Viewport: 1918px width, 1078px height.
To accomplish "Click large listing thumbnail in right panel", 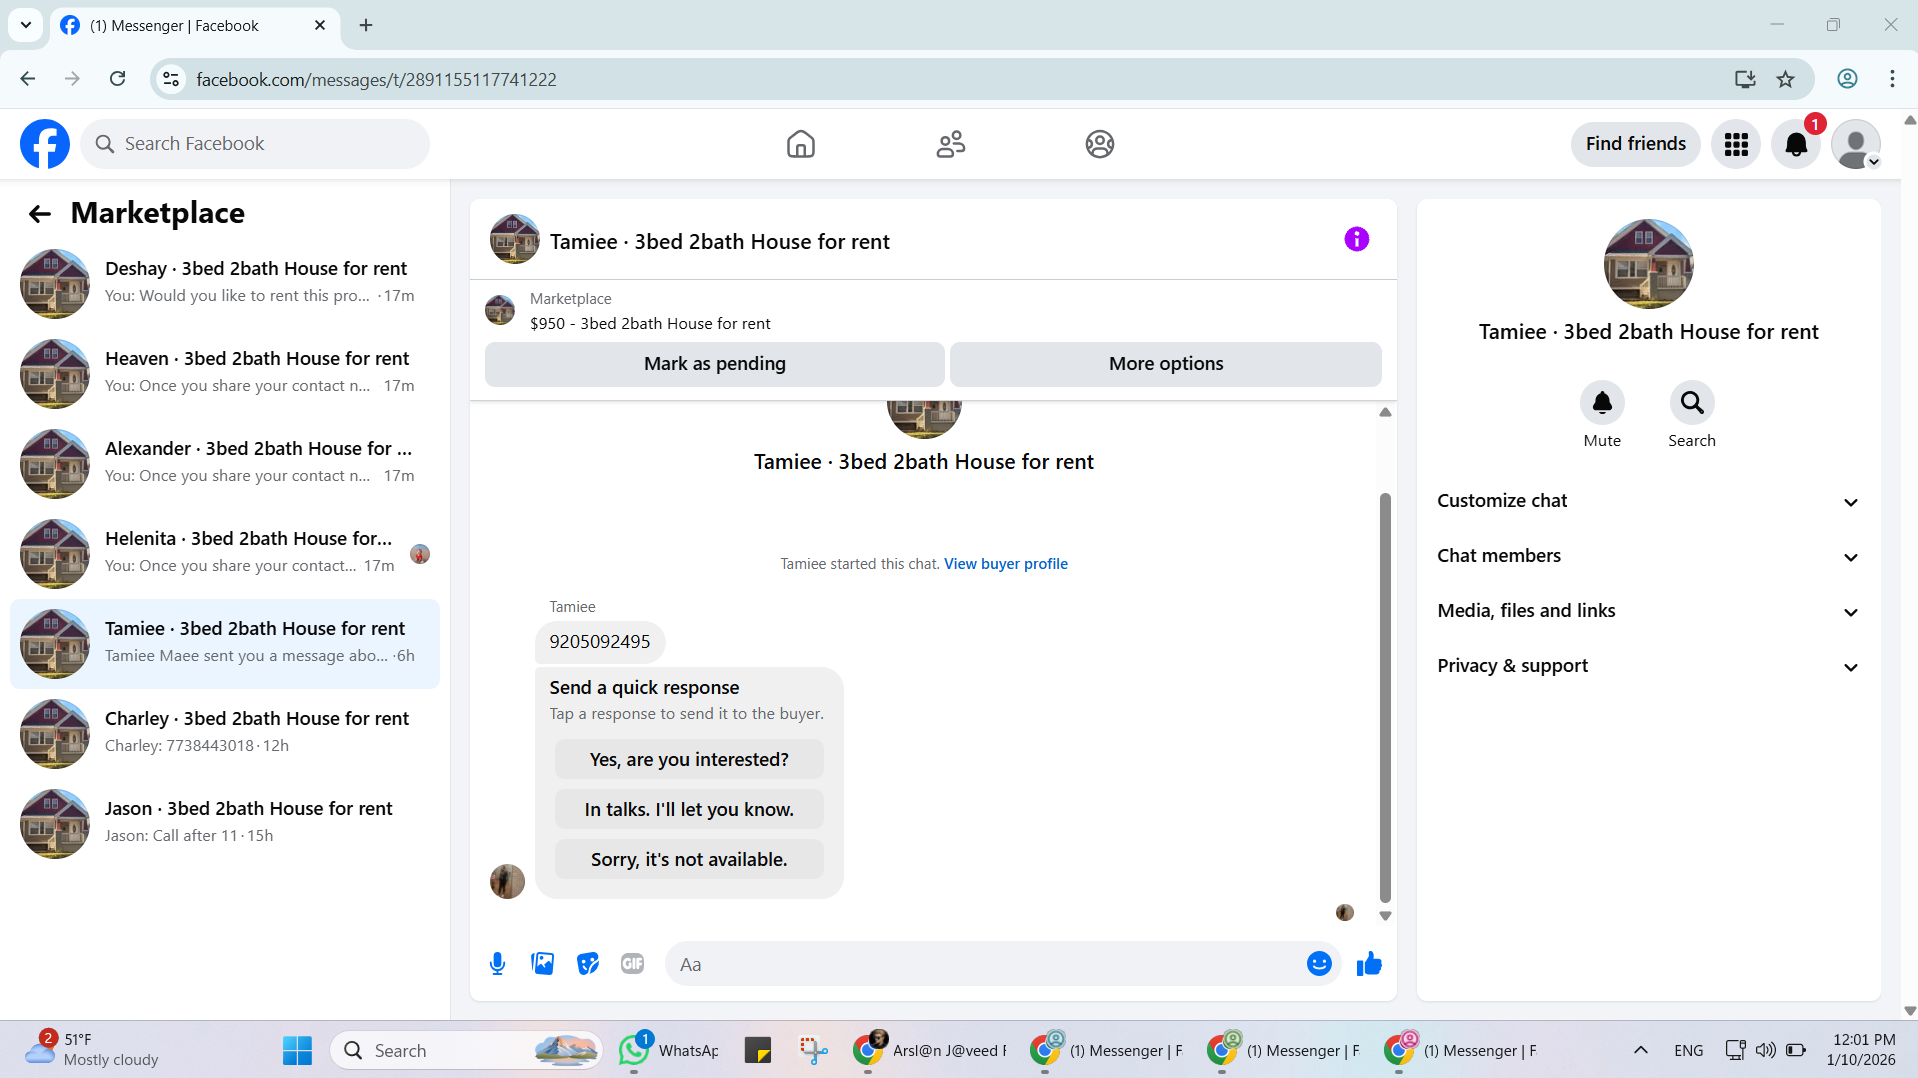I will (1648, 264).
